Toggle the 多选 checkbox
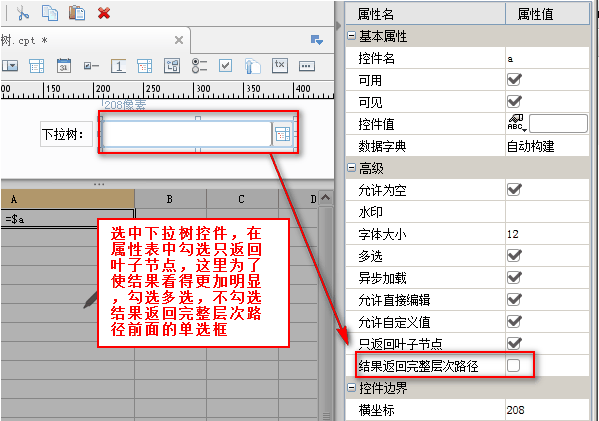The image size is (599, 421). (x=514, y=255)
